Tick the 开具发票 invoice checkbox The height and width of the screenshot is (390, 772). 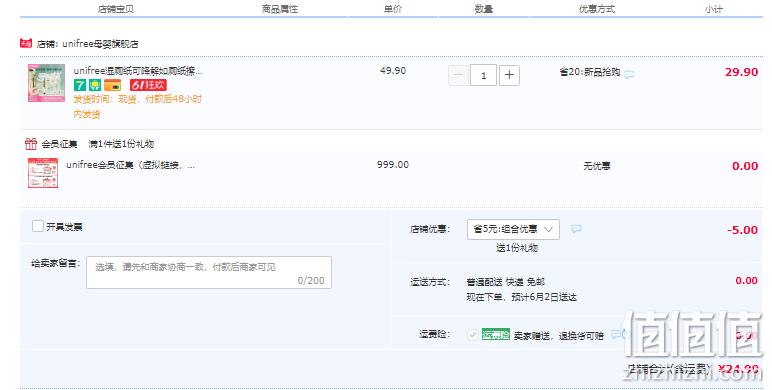tap(38, 226)
